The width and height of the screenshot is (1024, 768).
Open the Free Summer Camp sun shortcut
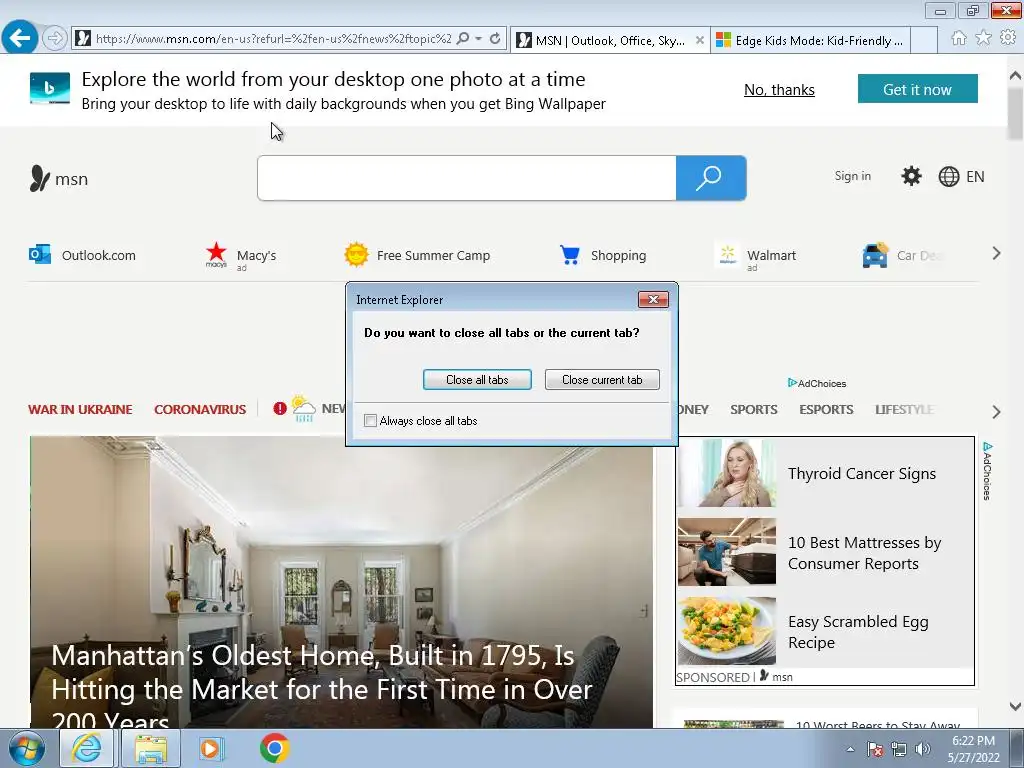point(417,255)
